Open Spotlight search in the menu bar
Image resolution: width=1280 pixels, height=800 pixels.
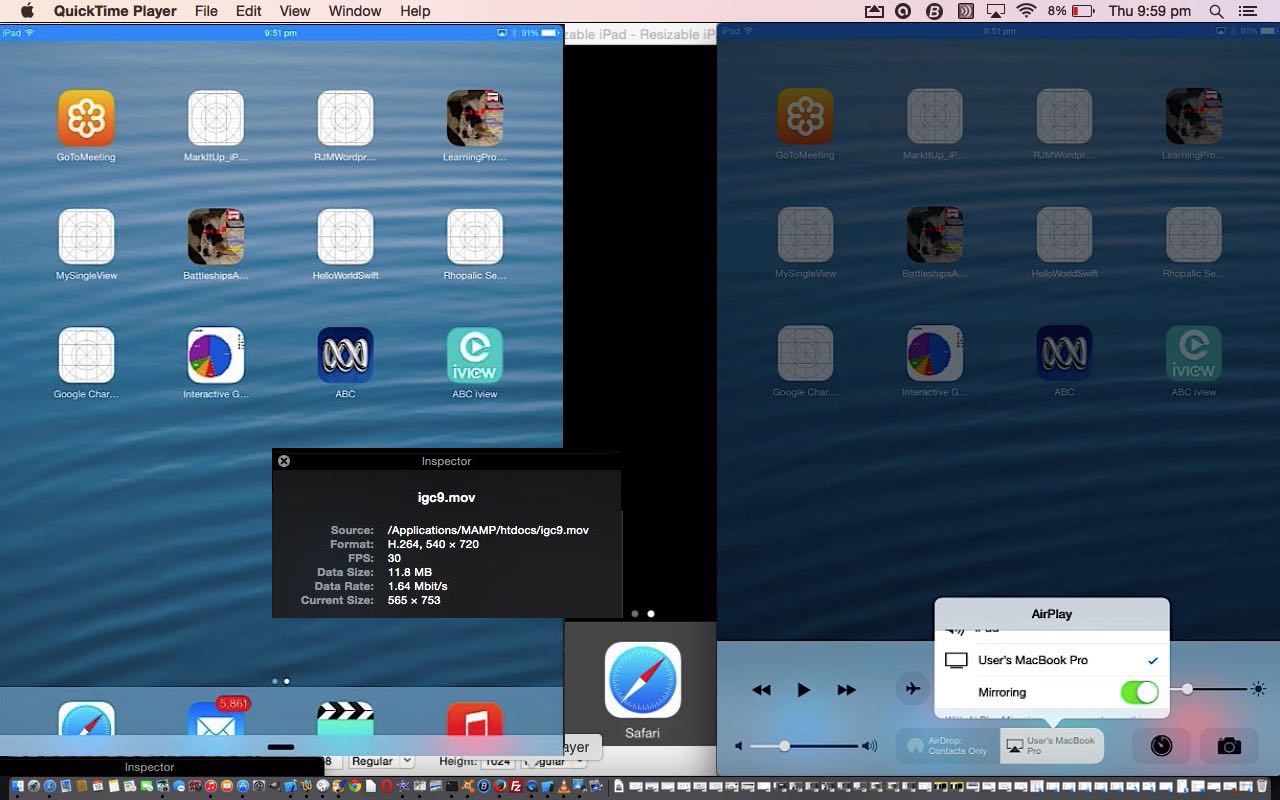click(x=1214, y=11)
